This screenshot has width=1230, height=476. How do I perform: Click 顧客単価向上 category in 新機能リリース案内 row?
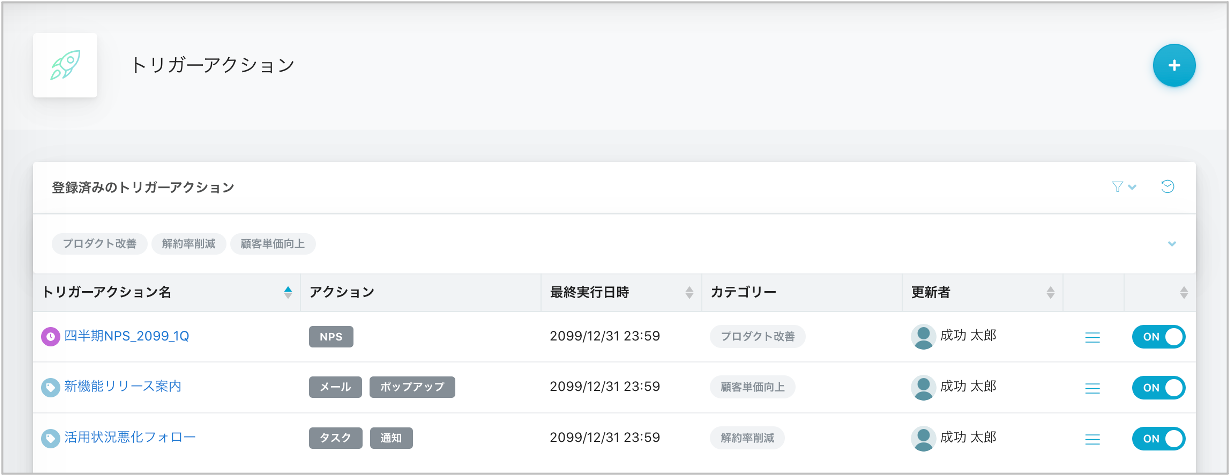coord(753,387)
